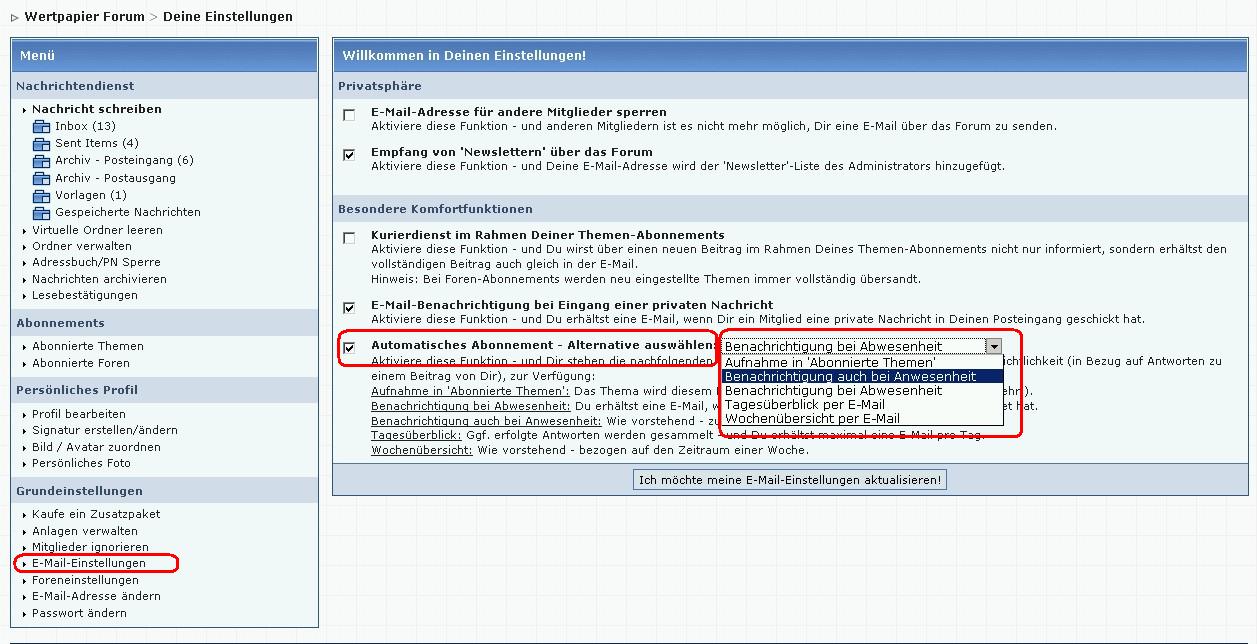
Task: Open Ordner verwalten menu entry
Action: click(82, 246)
